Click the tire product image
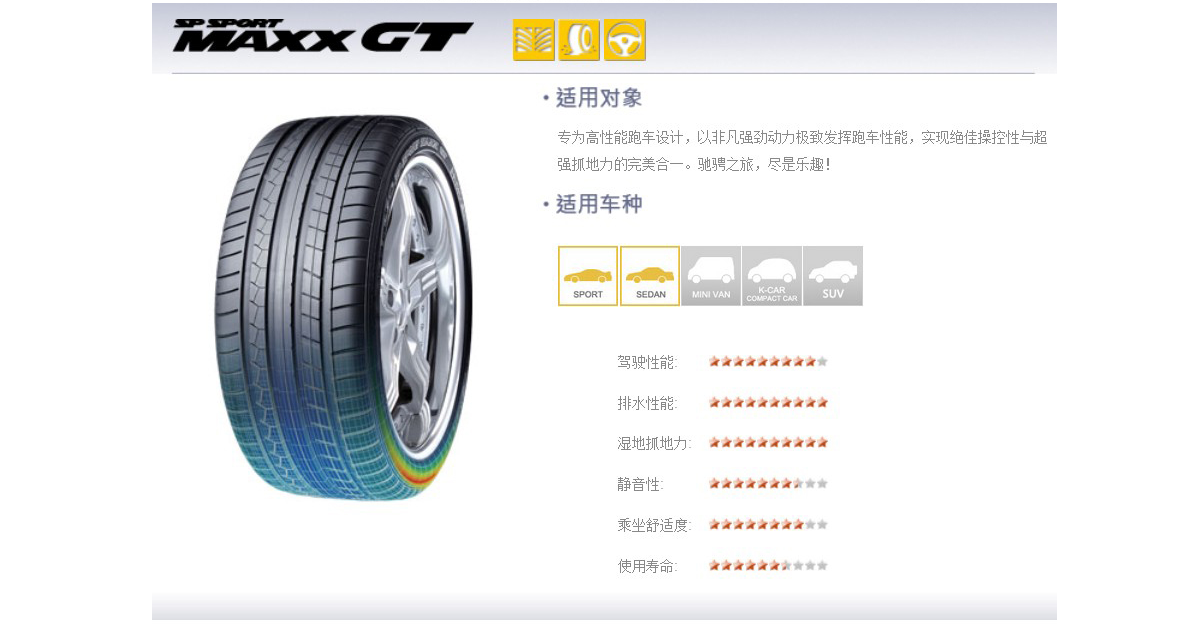This screenshot has height=629, width=1180. [344, 307]
